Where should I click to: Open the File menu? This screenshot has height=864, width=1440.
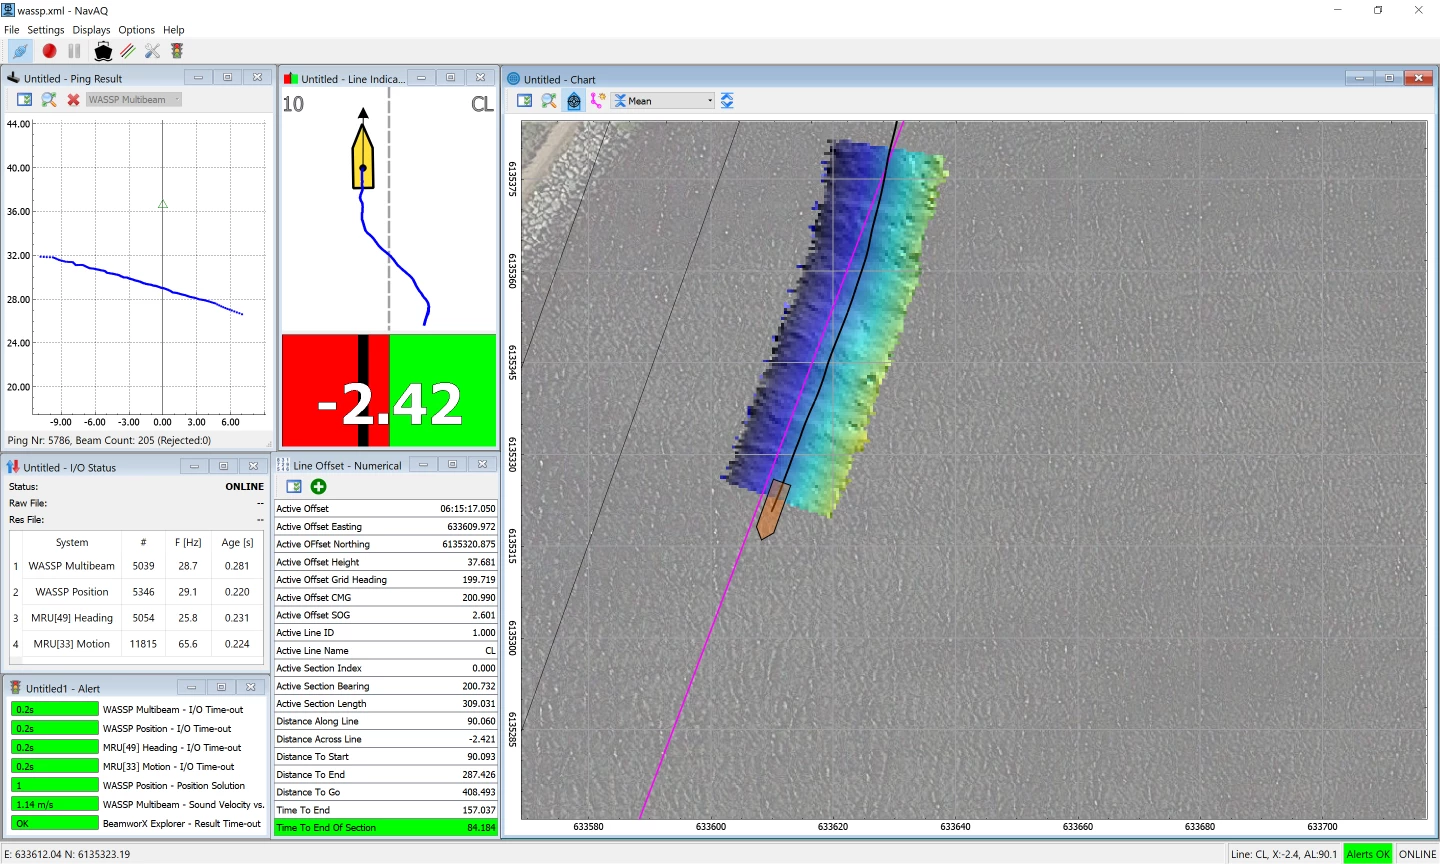12,30
